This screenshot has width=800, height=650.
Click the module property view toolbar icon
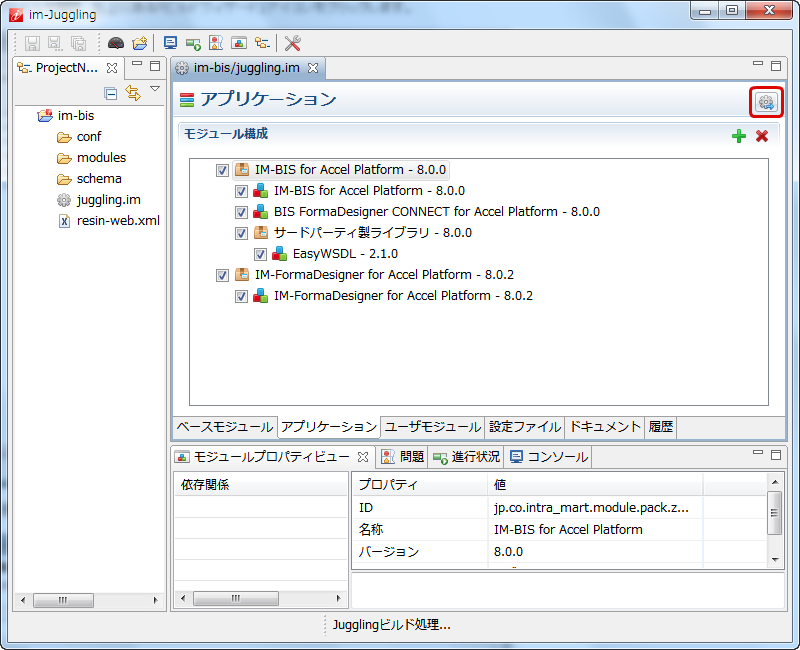pyautogui.click(x=239, y=43)
